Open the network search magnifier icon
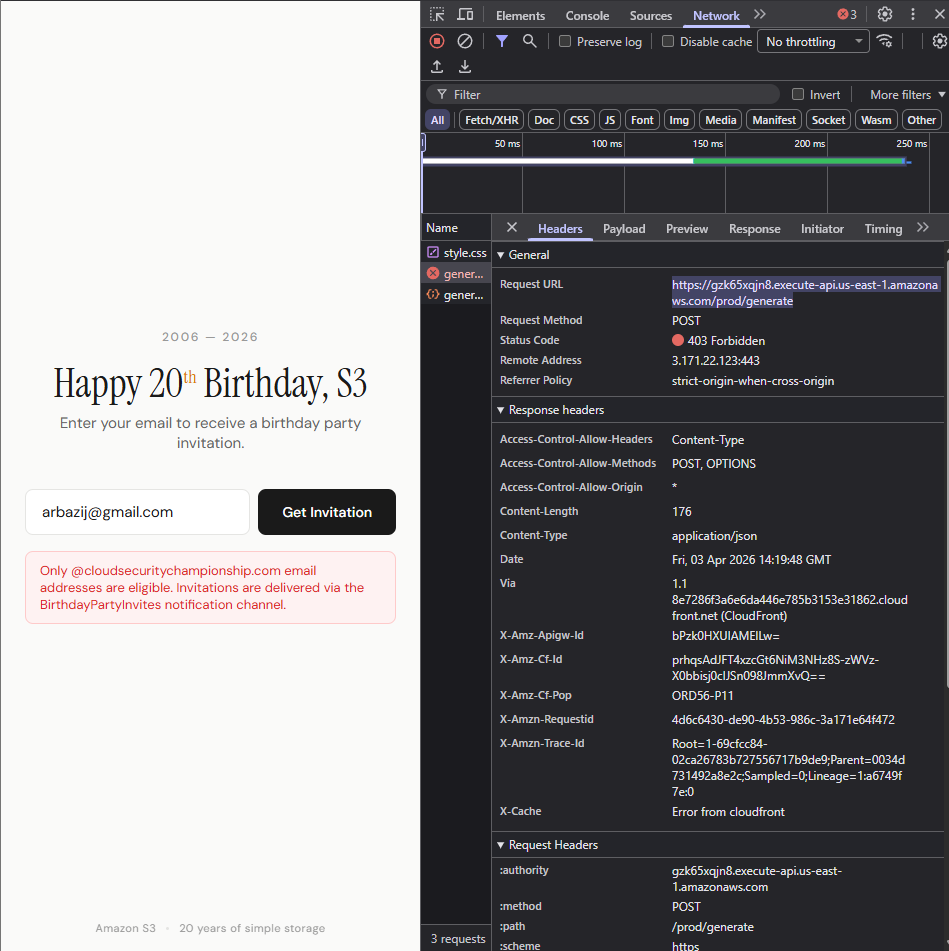949x951 pixels. point(530,41)
